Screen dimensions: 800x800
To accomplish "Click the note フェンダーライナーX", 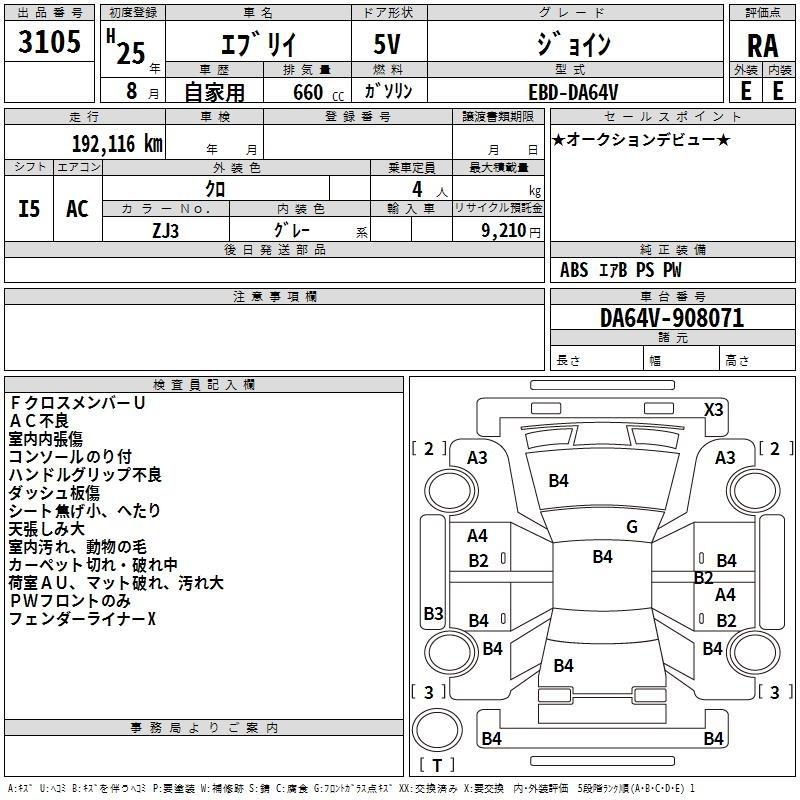I will pyautogui.click(x=82, y=618).
